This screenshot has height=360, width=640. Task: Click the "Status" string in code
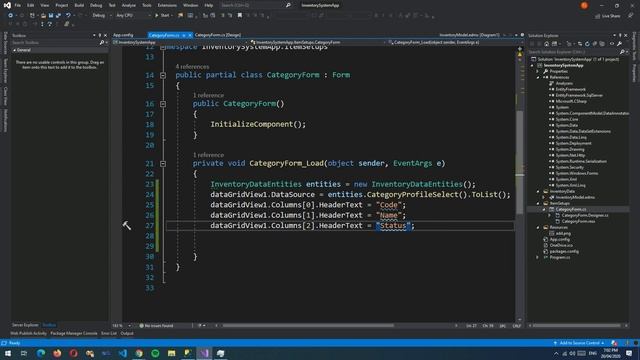point(393,226)
